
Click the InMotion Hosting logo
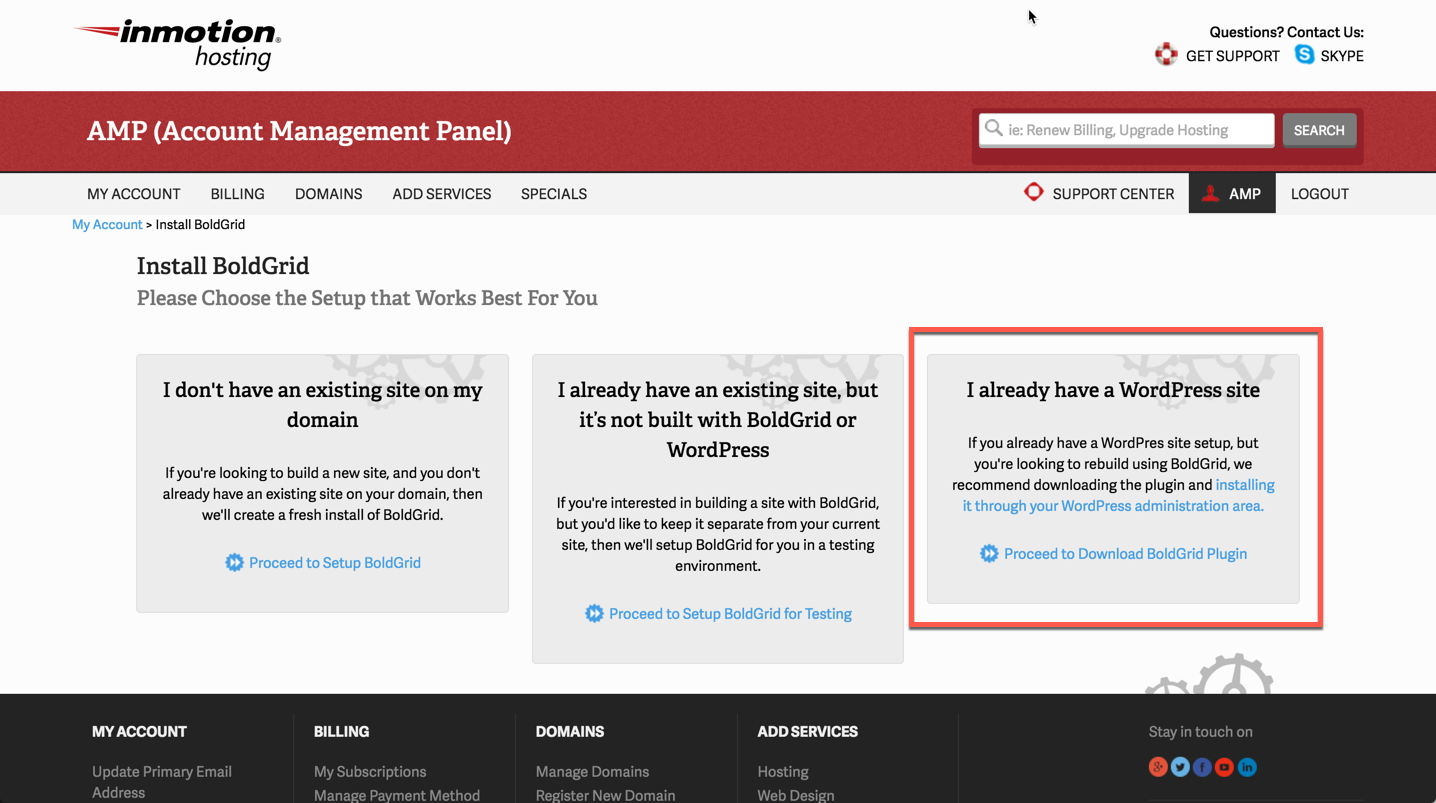point(177,44)
